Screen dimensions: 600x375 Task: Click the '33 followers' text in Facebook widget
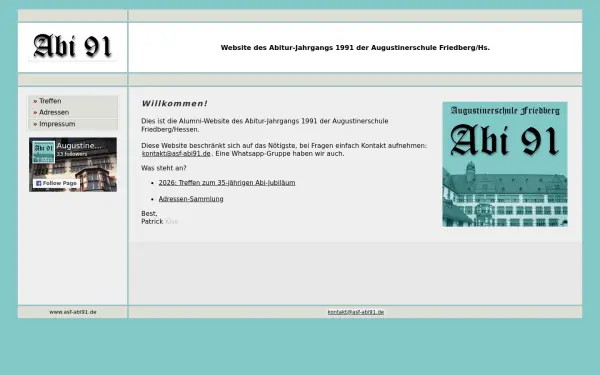(x=72, y=154)
